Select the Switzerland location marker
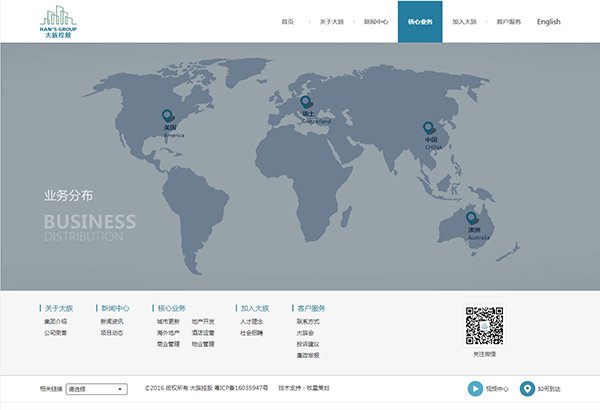 pos(306,102)
